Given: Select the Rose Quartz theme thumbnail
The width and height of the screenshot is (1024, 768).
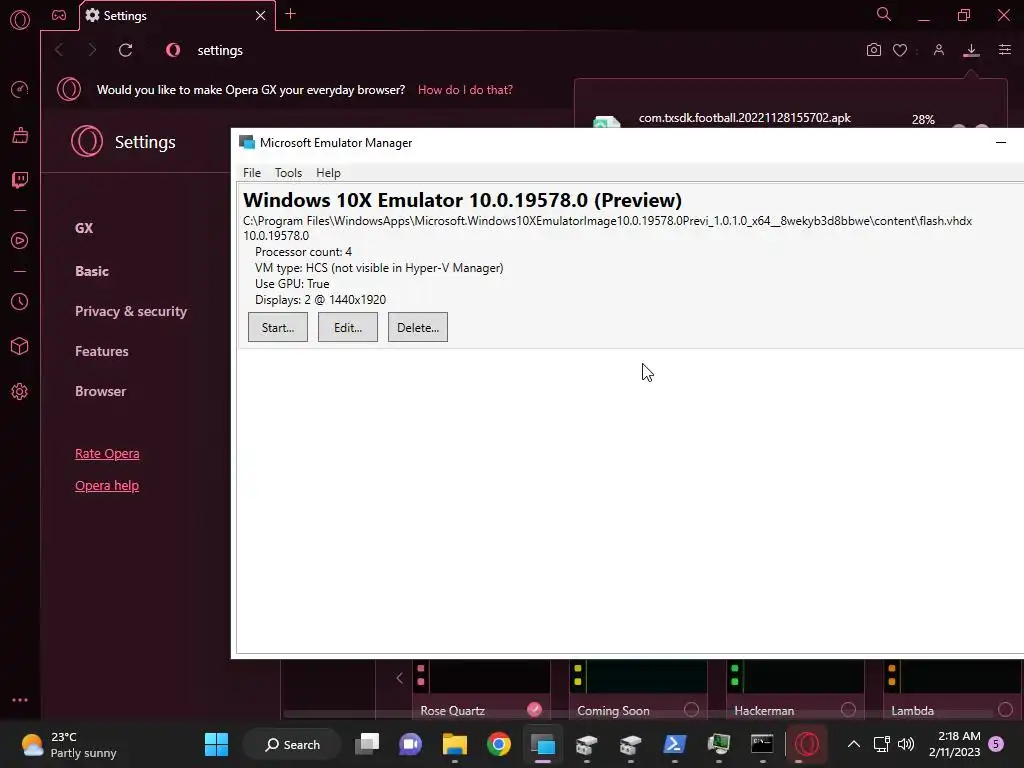Looking at the screenshot, I should 482,677.
